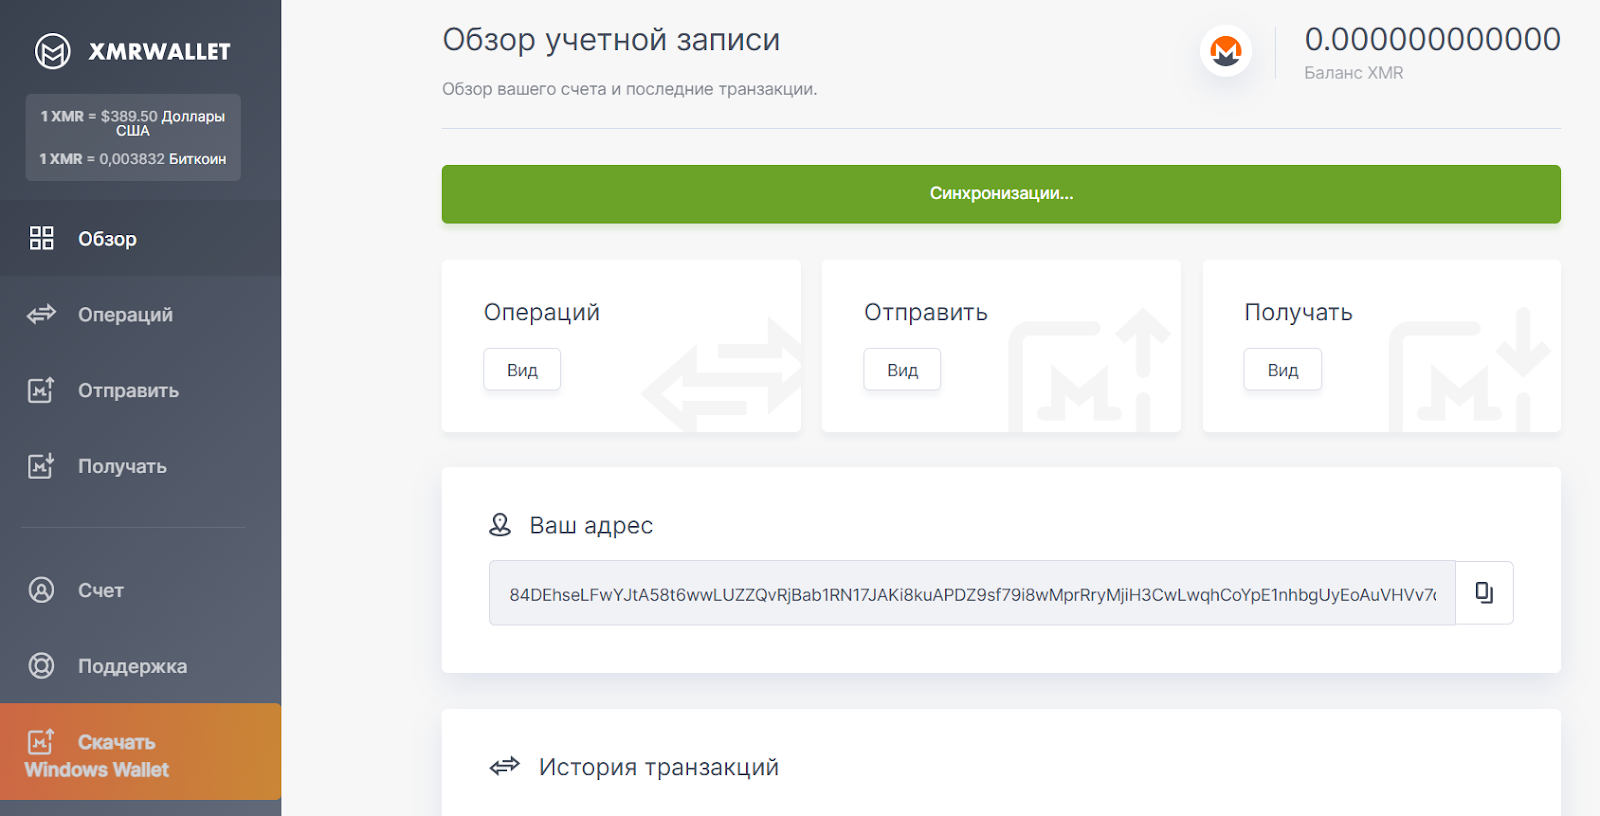The image size is (1600, 816).
Task: Open Поддержка in the sidebar menu
Action: pyautogui.click(x=140, y=666)
